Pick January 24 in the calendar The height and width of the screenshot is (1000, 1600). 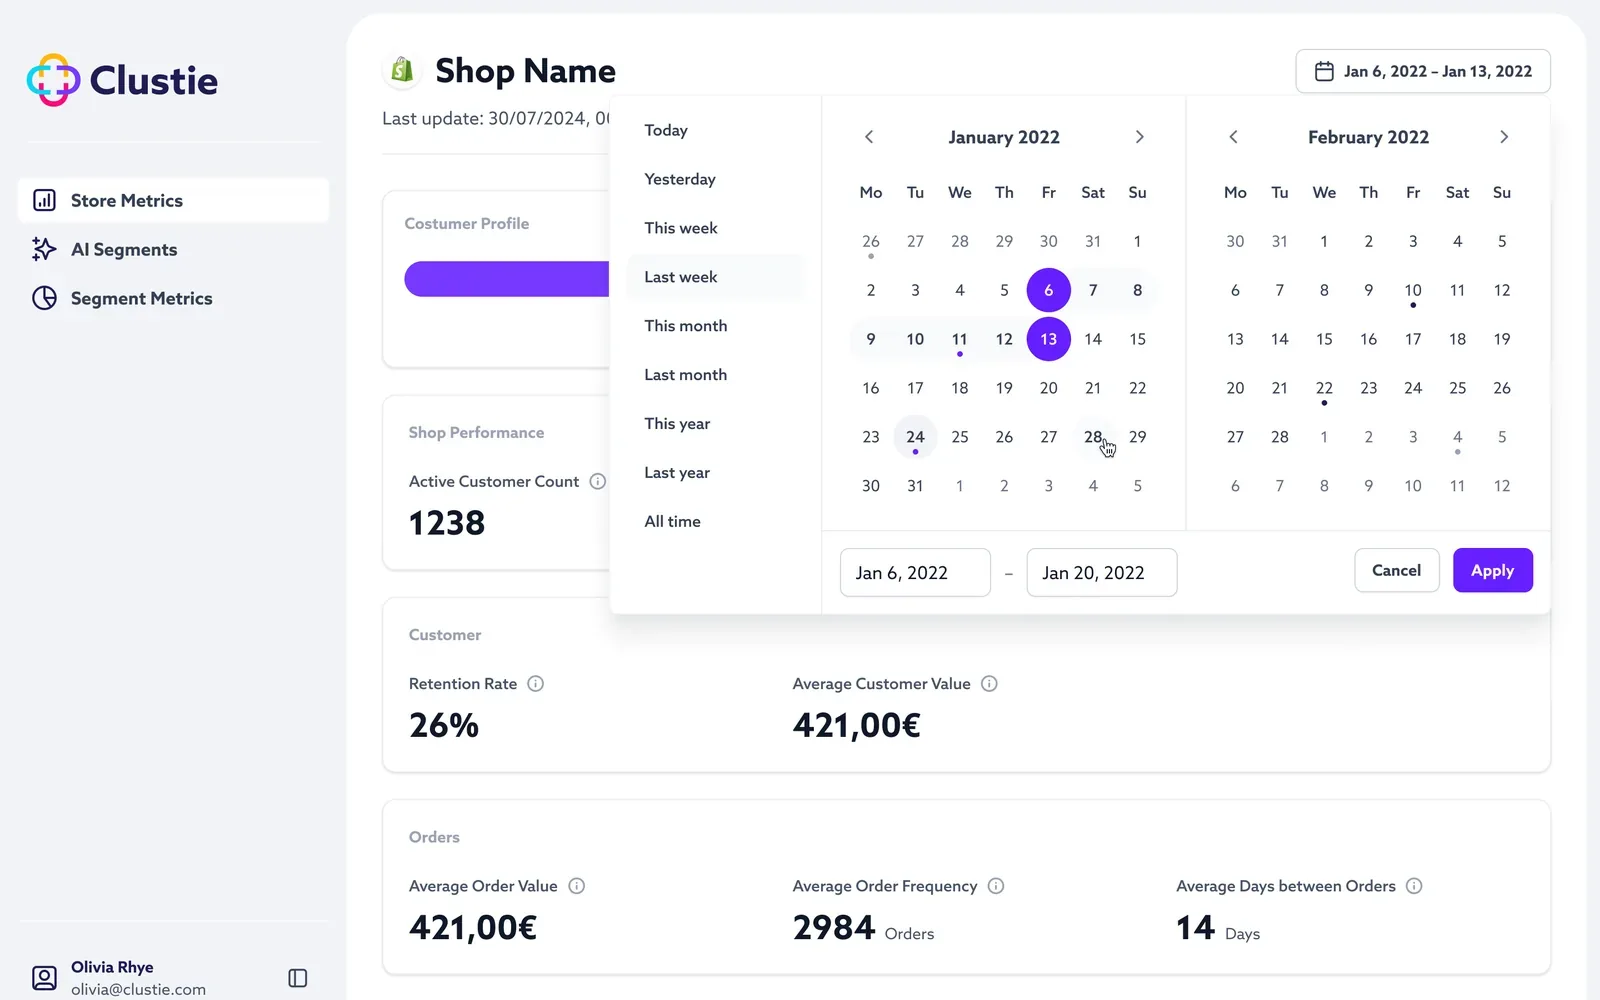coord(915,437)
